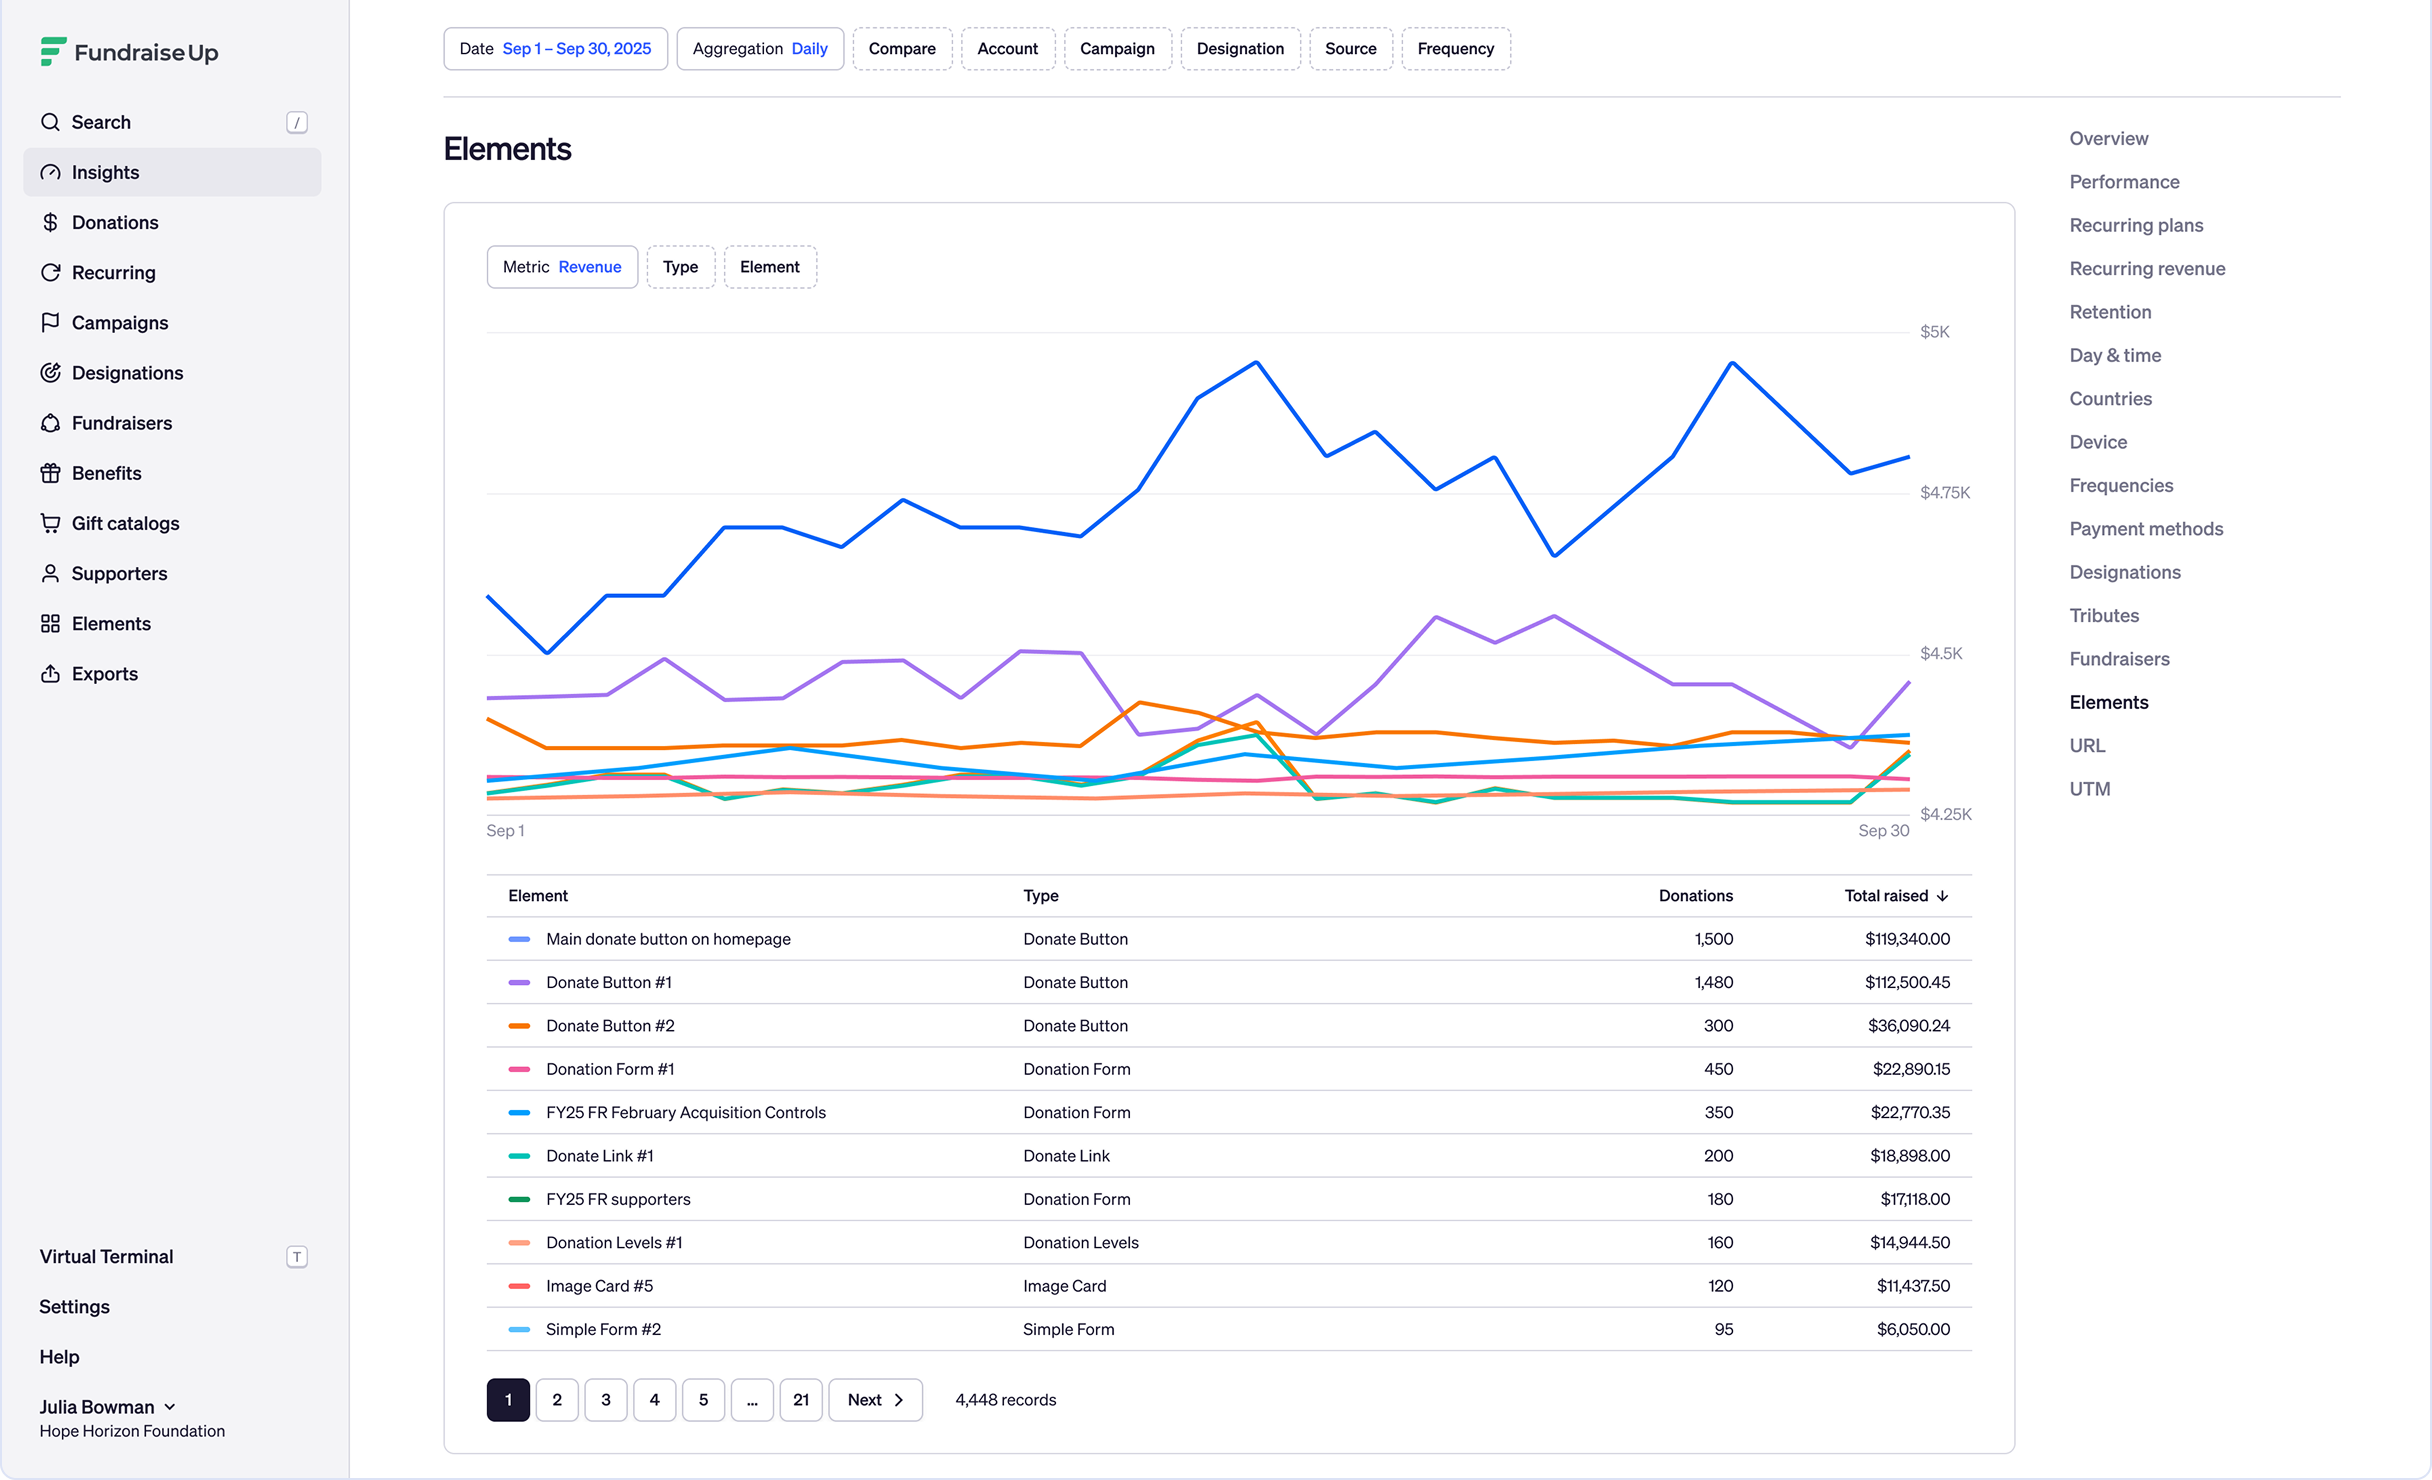
Task: Click the Recurring refresh icon
Action: coord(50,272)
